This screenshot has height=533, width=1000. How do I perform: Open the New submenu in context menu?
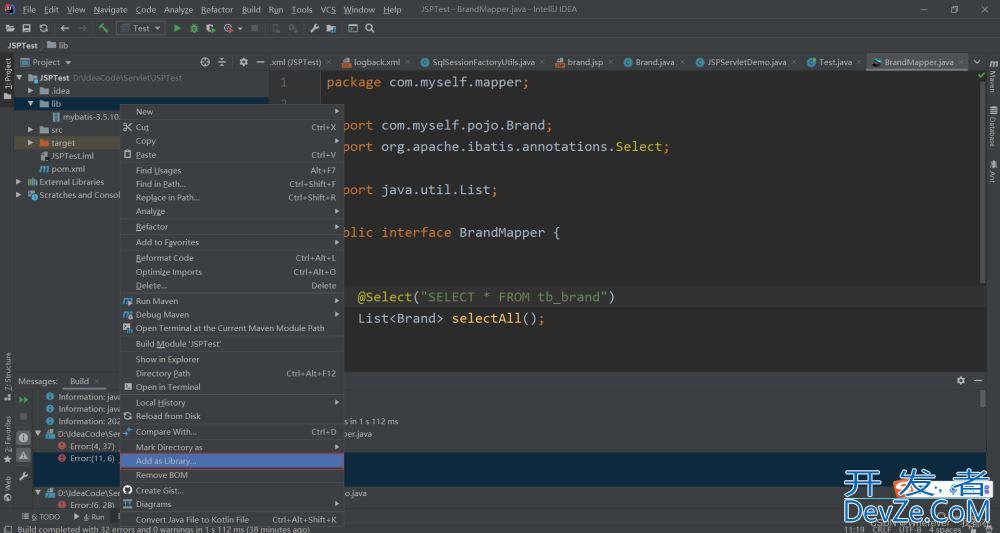(x=232, y=112)
